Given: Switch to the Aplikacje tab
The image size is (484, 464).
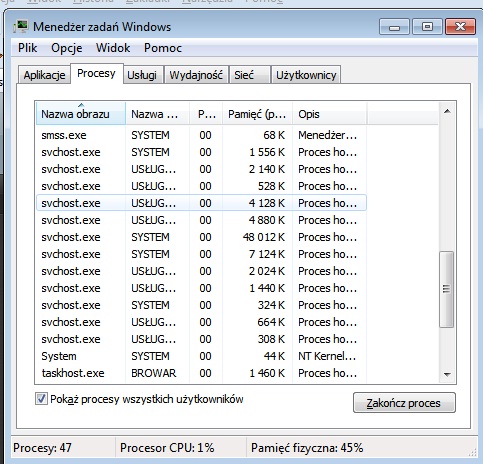Looking at the screenshot, I should tap(44, 75).
